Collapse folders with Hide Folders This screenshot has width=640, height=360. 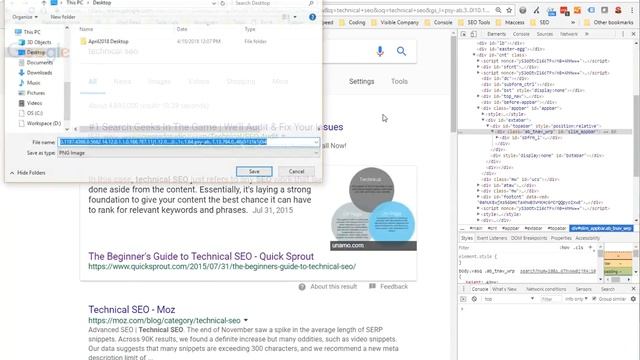tap(27, 173)
